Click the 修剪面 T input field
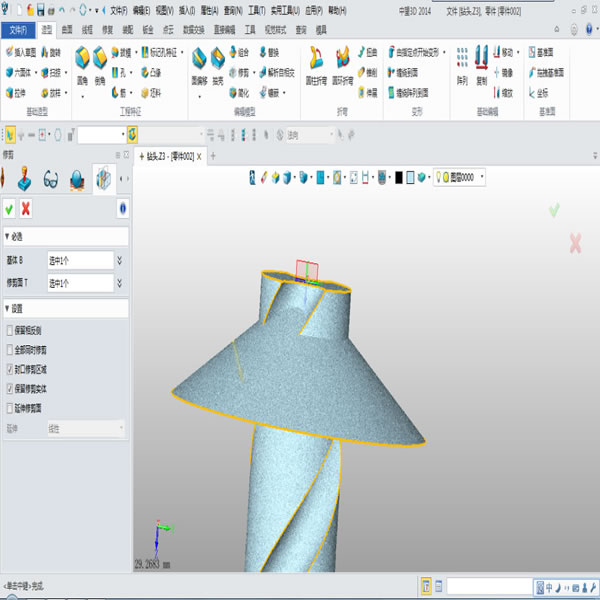Image resolution: width=600 pixels, height=600 pixels. 79,283
